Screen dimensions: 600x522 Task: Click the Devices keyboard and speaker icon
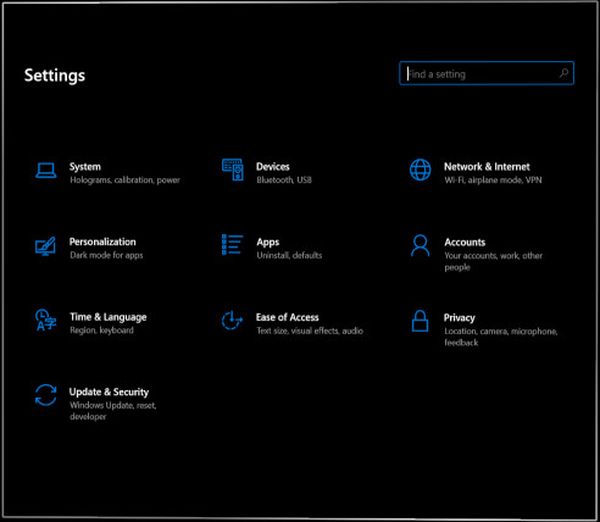click(233, 170)
